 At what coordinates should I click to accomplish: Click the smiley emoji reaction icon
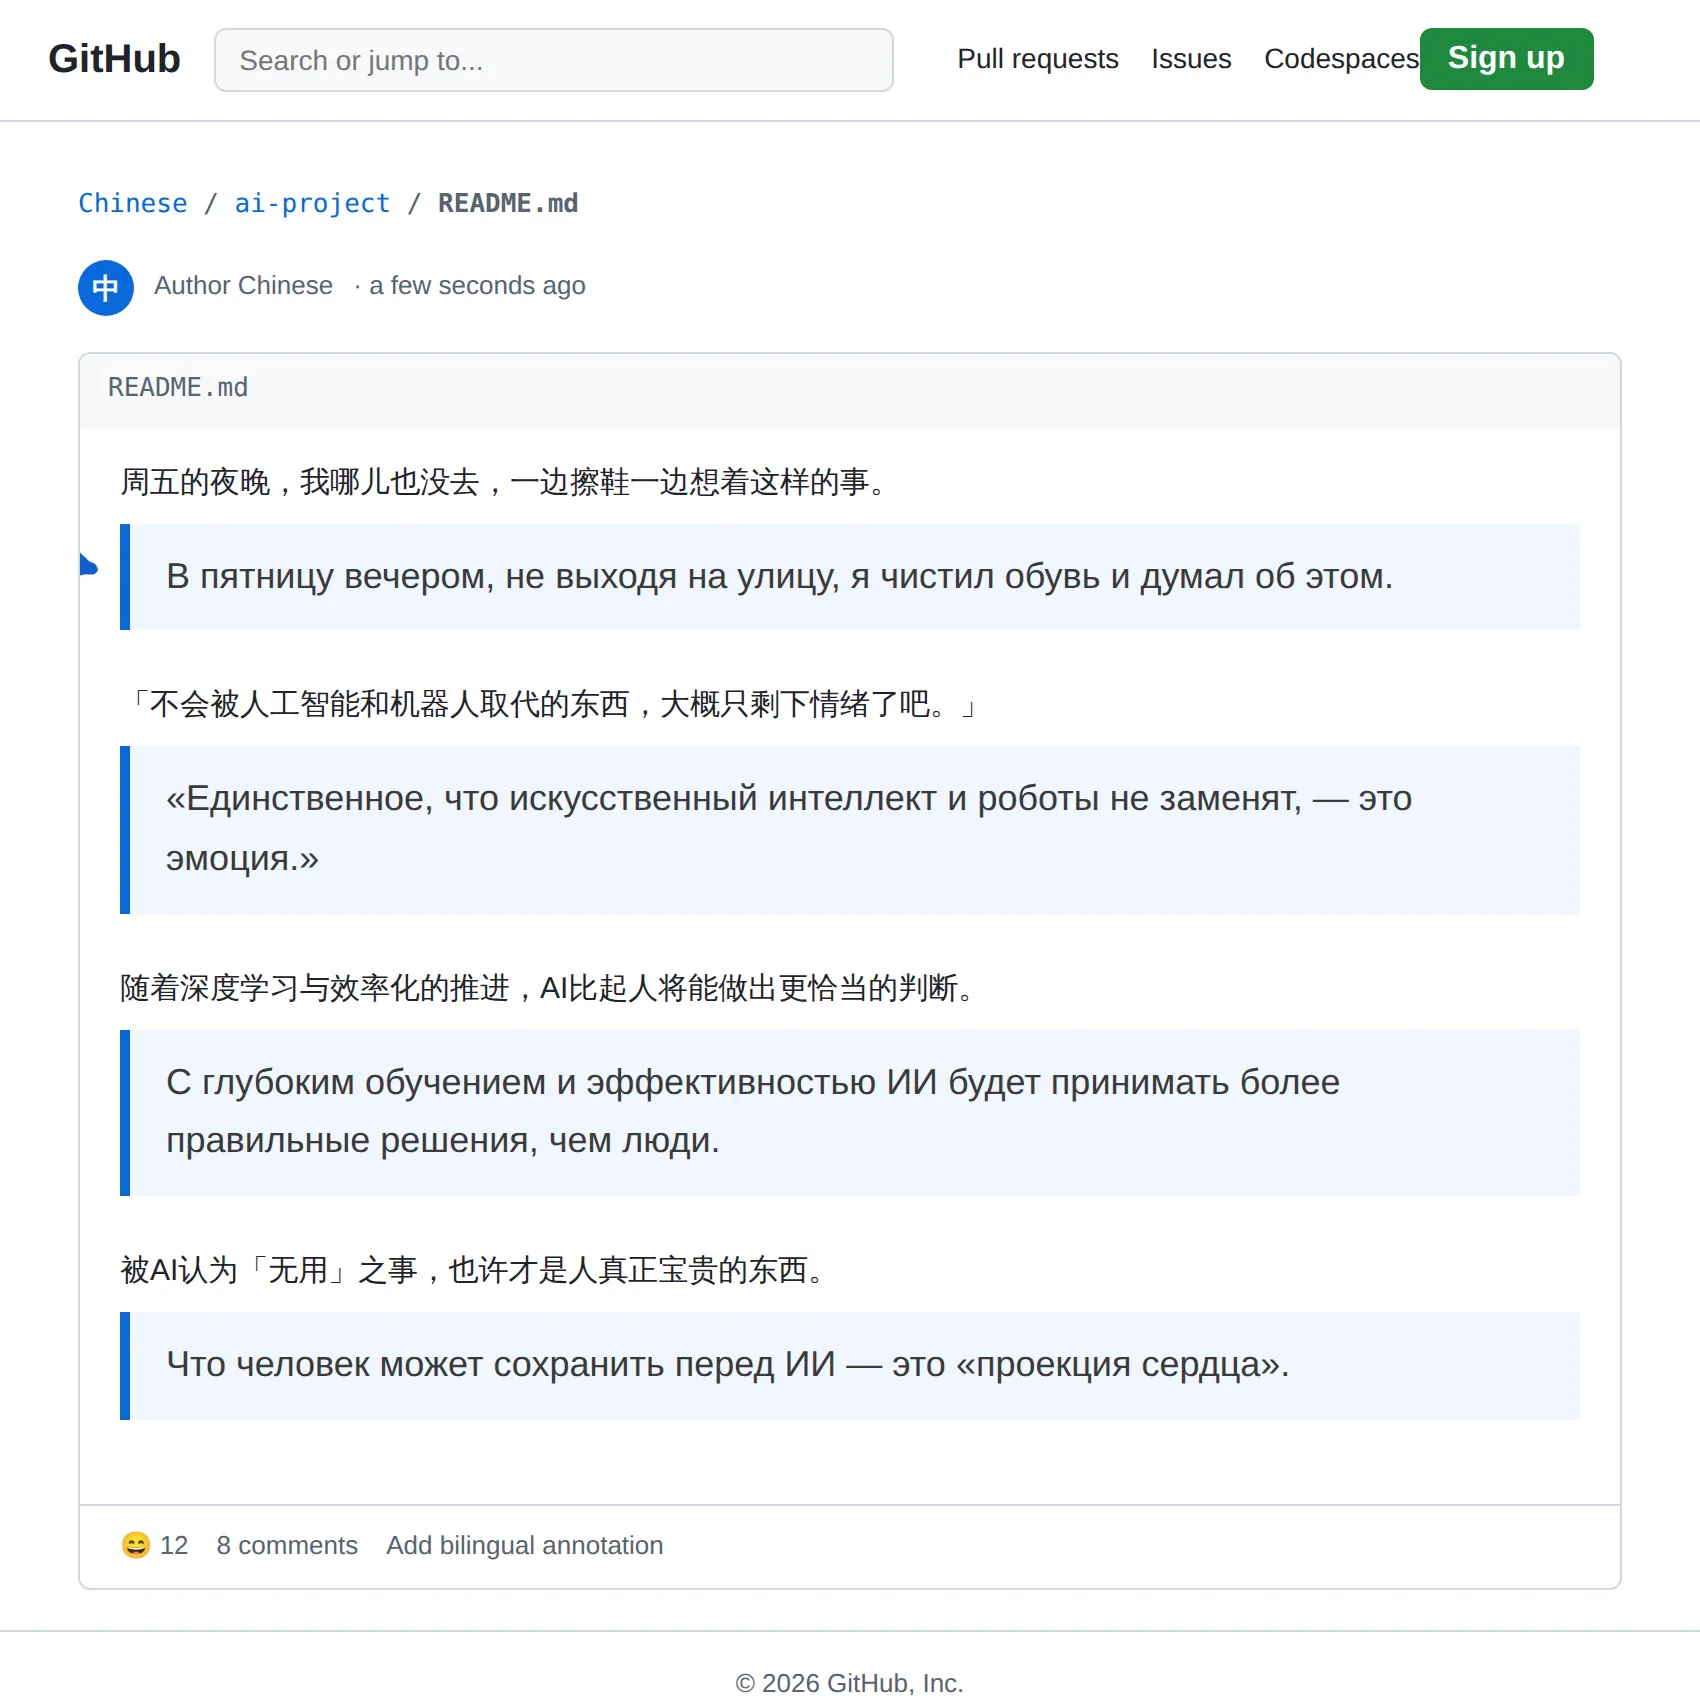pos(136,1545)
